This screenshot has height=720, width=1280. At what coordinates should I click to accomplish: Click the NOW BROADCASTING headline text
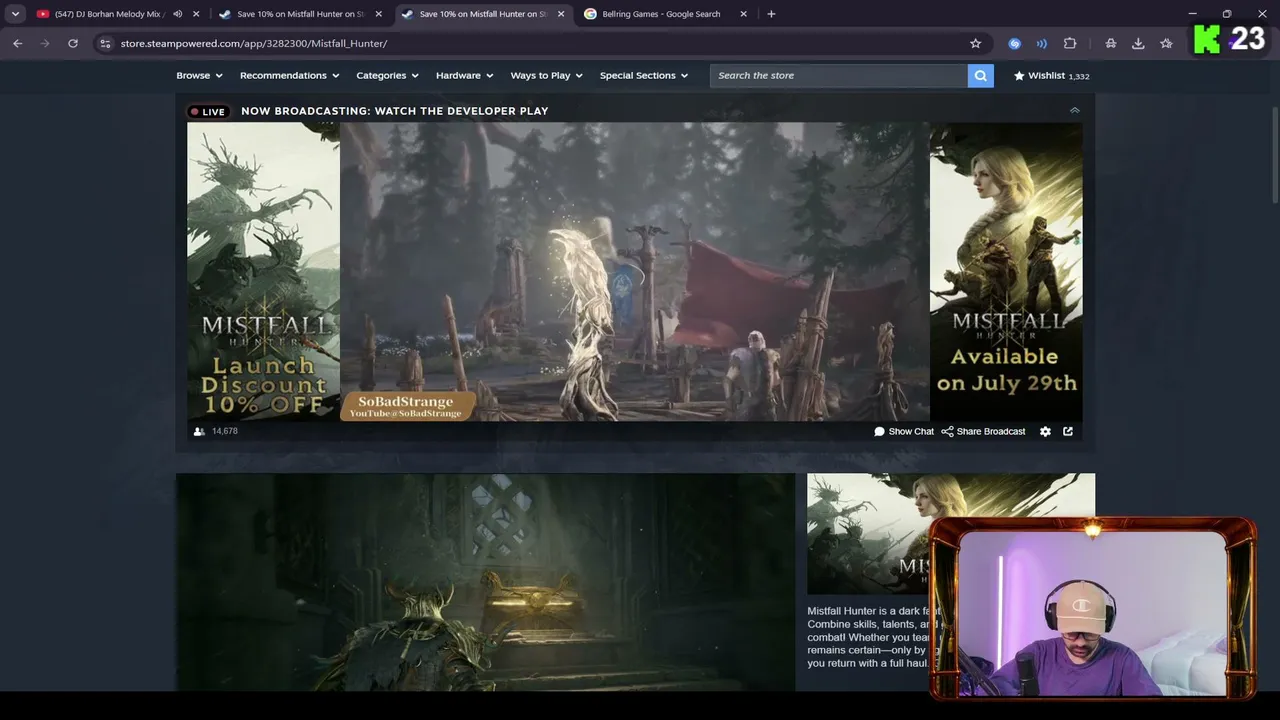(395, 111)
